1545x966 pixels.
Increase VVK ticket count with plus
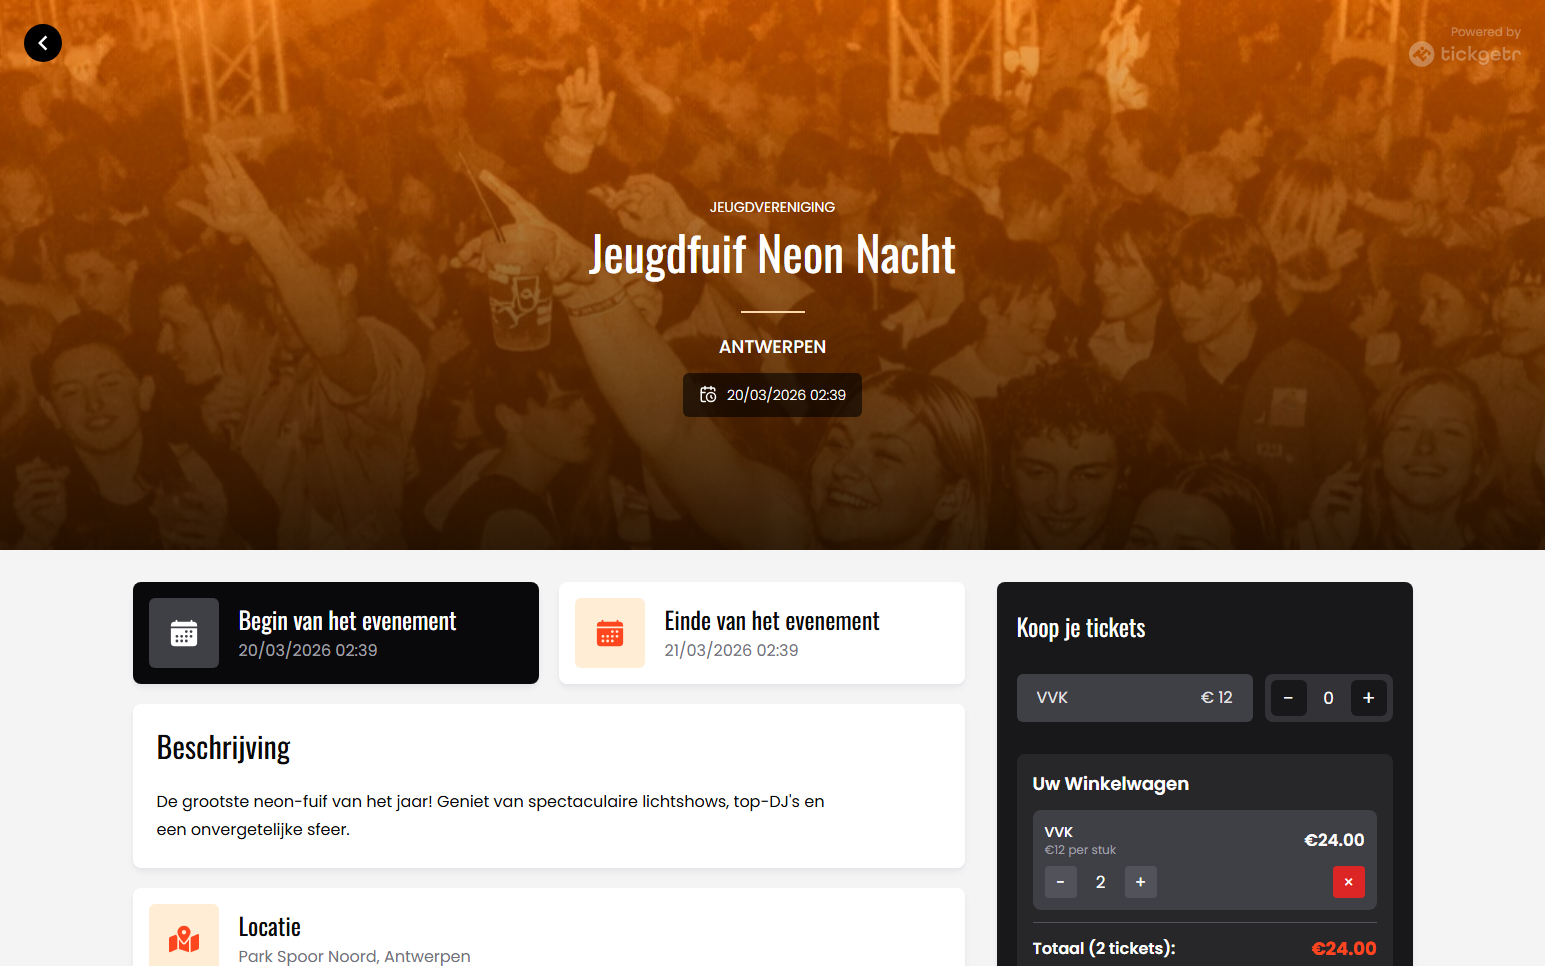tap(1368, 698)
